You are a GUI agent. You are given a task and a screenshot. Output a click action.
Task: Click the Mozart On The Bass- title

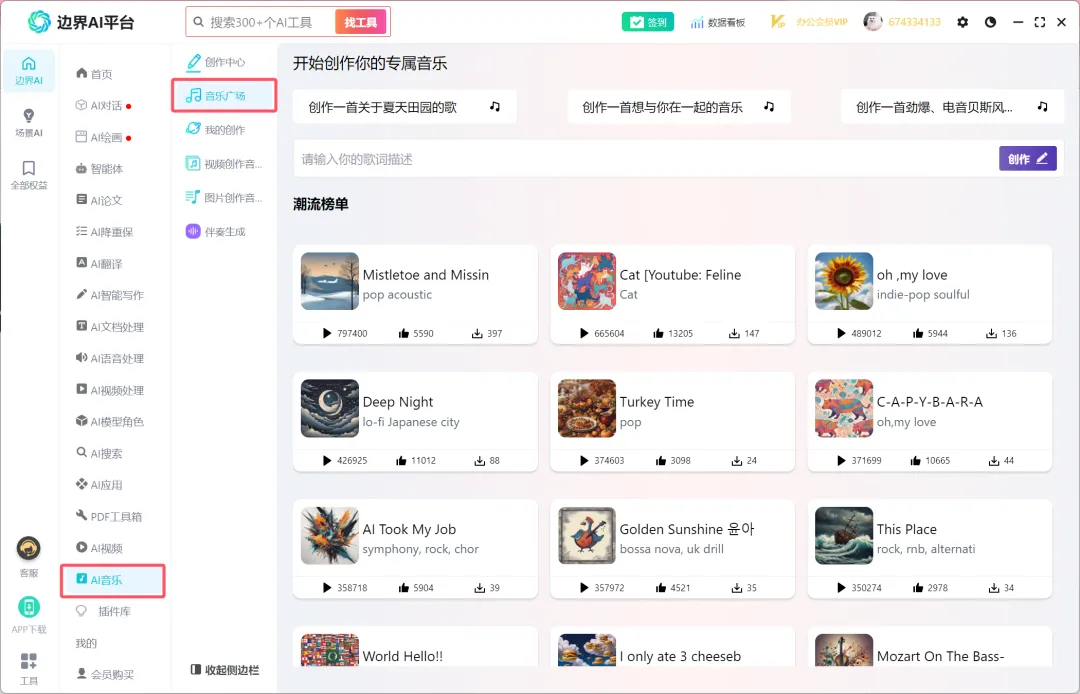tap(940, 656)
